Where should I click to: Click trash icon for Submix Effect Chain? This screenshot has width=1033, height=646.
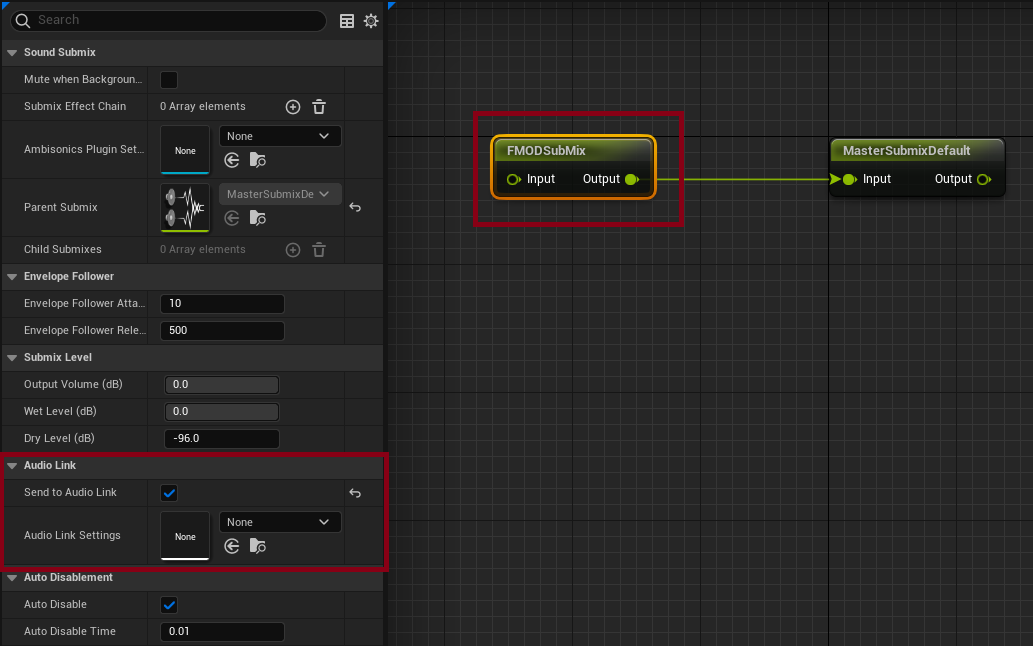319,107
